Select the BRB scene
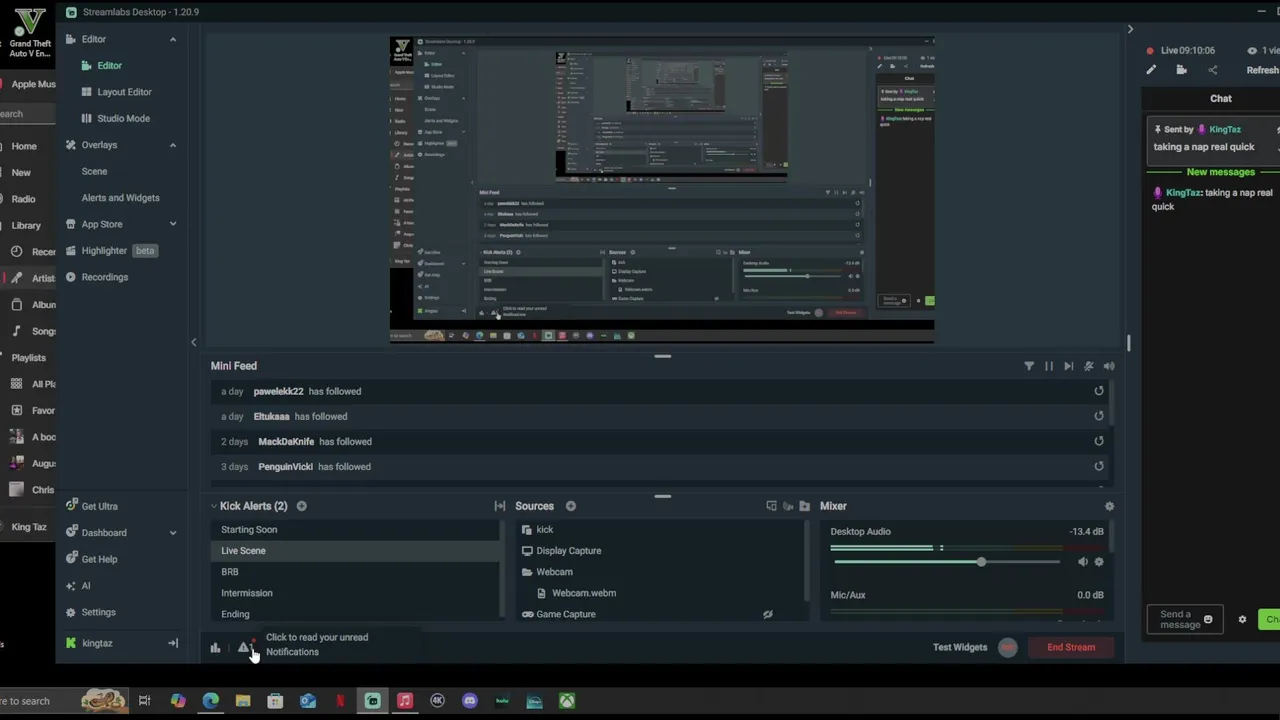This screenshot has width=1280, height=720. click(x=356, y=571)
